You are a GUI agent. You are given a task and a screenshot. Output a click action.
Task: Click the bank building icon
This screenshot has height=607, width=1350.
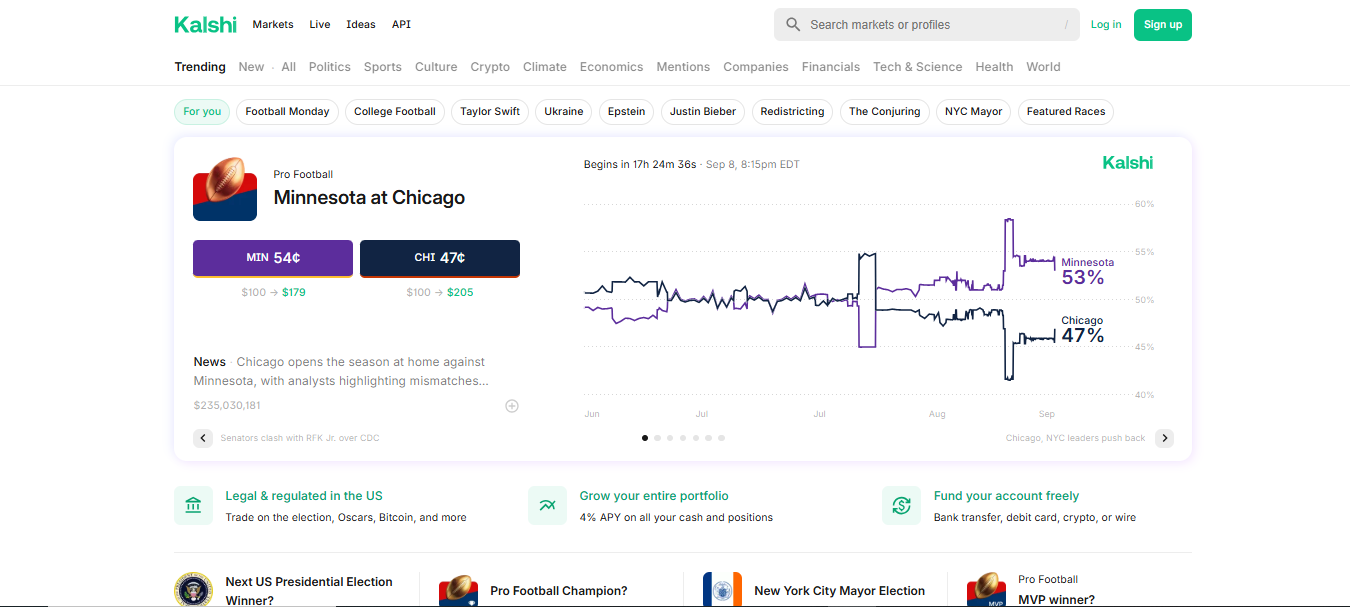click(x=193, y=506)
